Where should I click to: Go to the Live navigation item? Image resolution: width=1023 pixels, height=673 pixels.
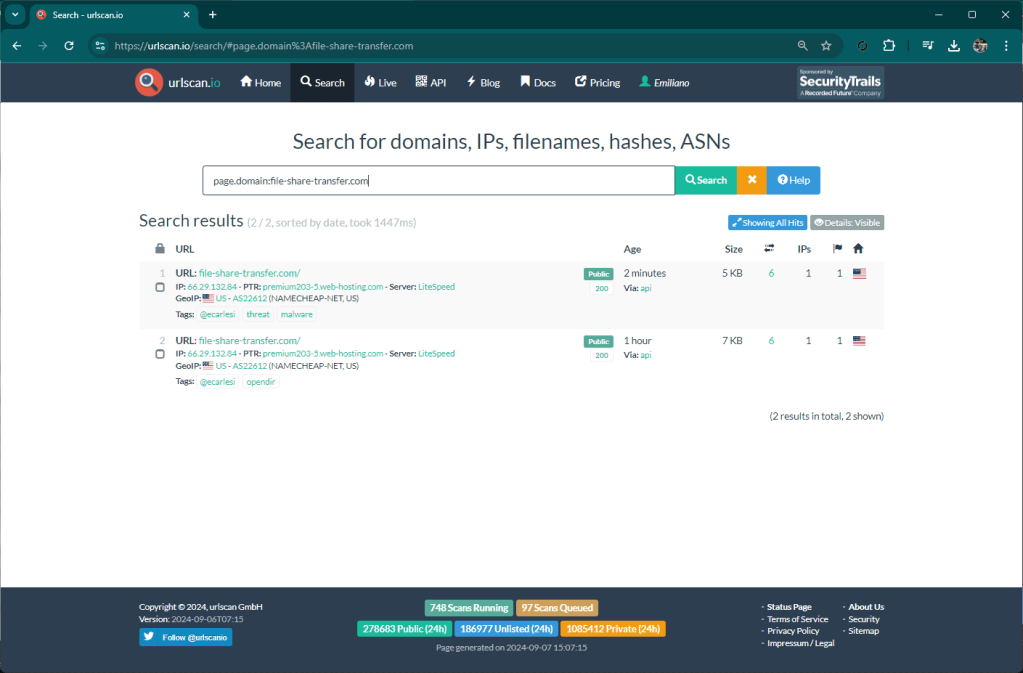pyautogui.click(x=380, y=83)
